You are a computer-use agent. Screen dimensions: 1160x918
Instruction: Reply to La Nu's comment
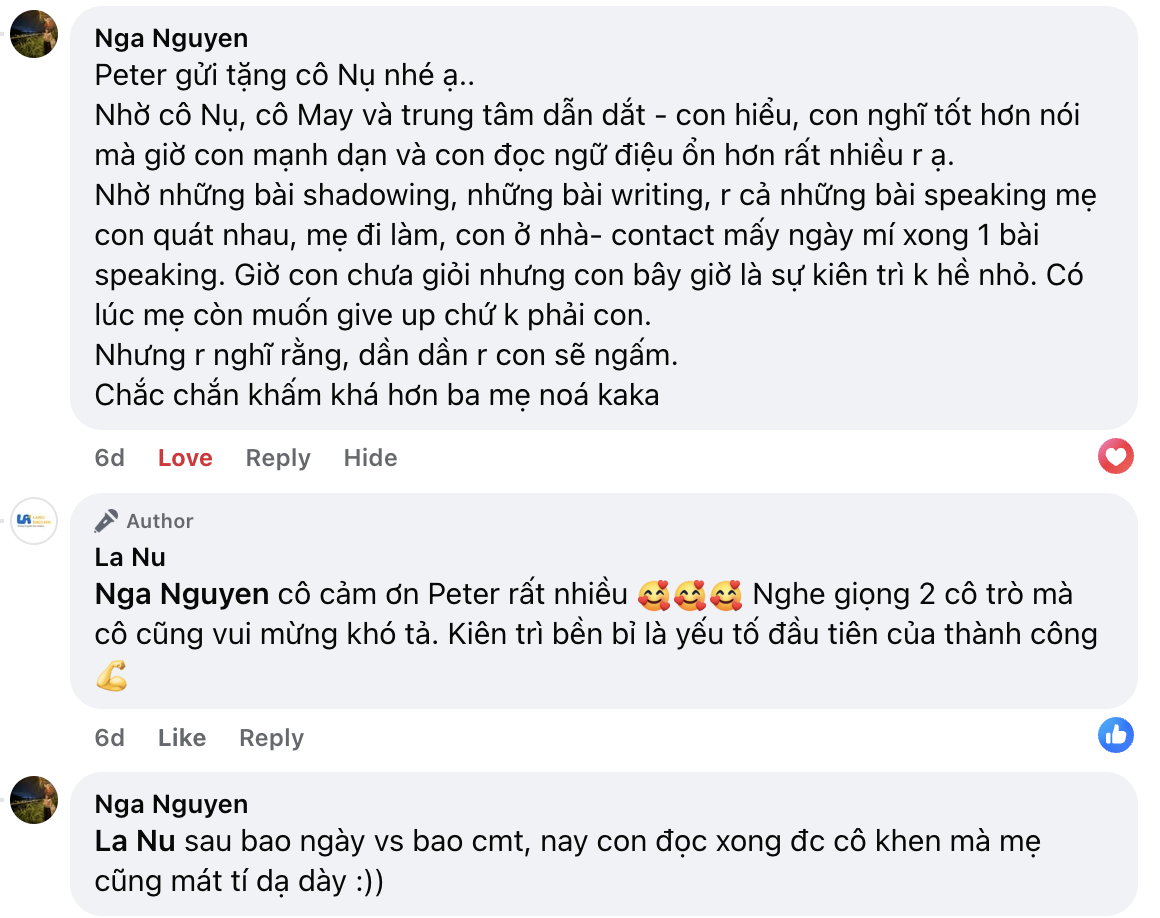(270, 737)
